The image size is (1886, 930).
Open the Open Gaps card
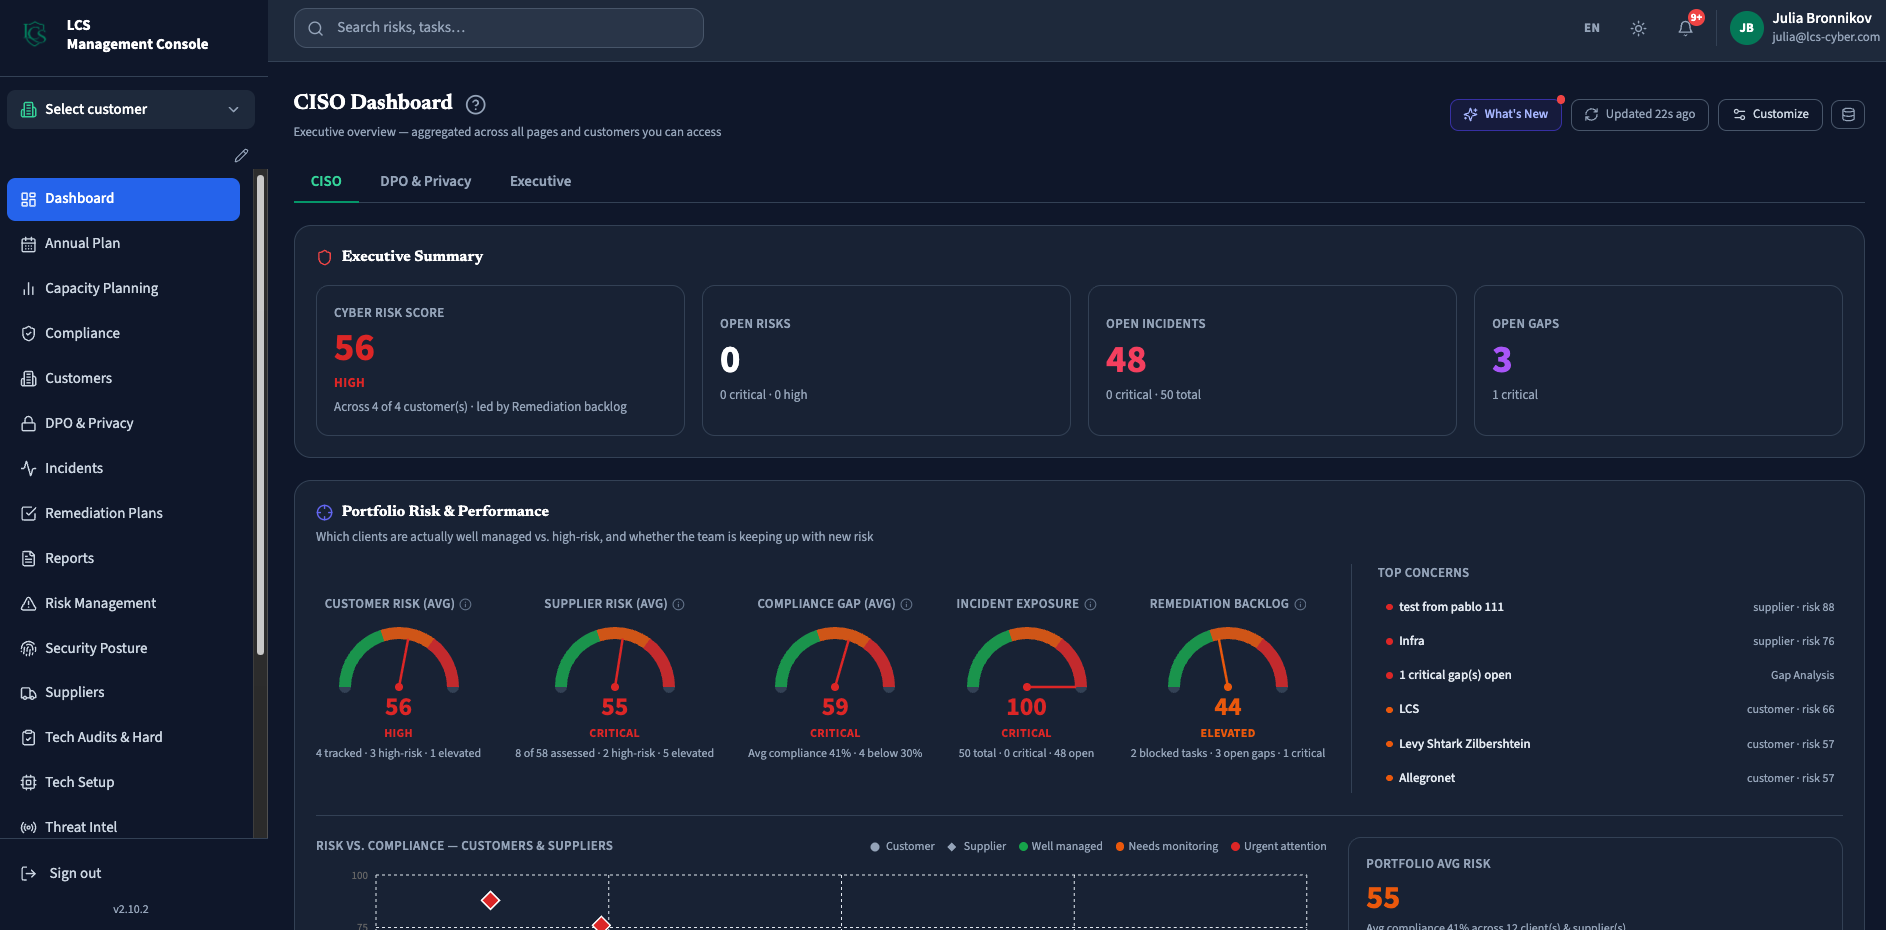1658,360
